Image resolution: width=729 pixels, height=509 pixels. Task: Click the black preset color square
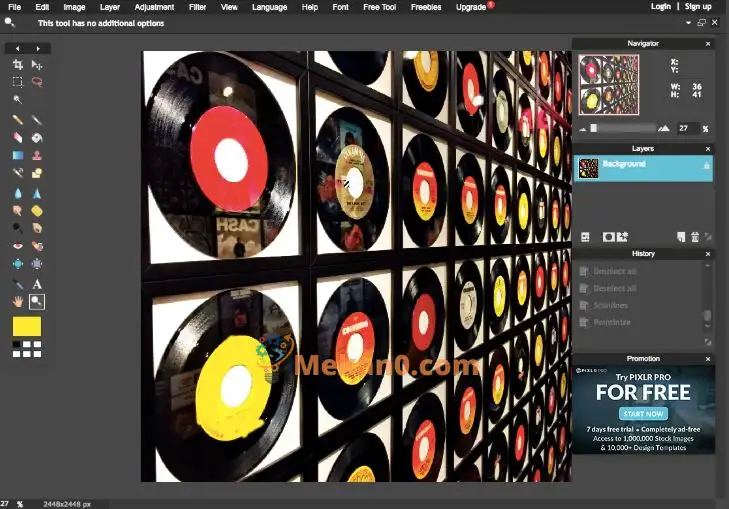[x=16, y=344]
